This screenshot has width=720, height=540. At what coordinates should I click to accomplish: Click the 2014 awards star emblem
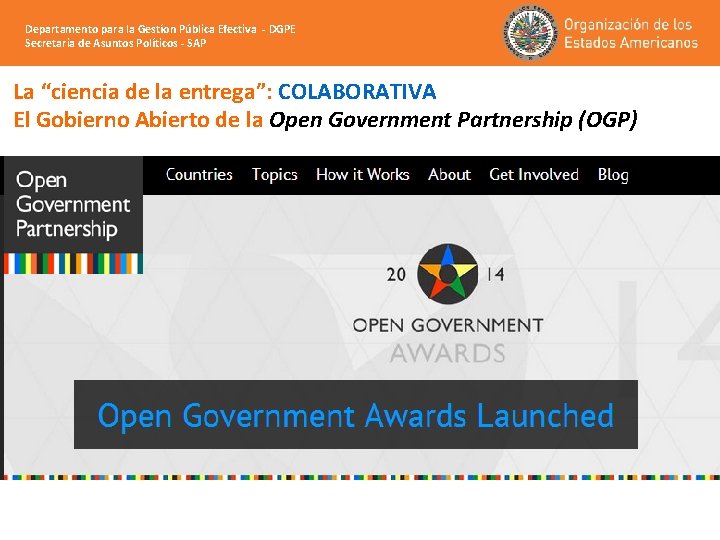[448, 274]
